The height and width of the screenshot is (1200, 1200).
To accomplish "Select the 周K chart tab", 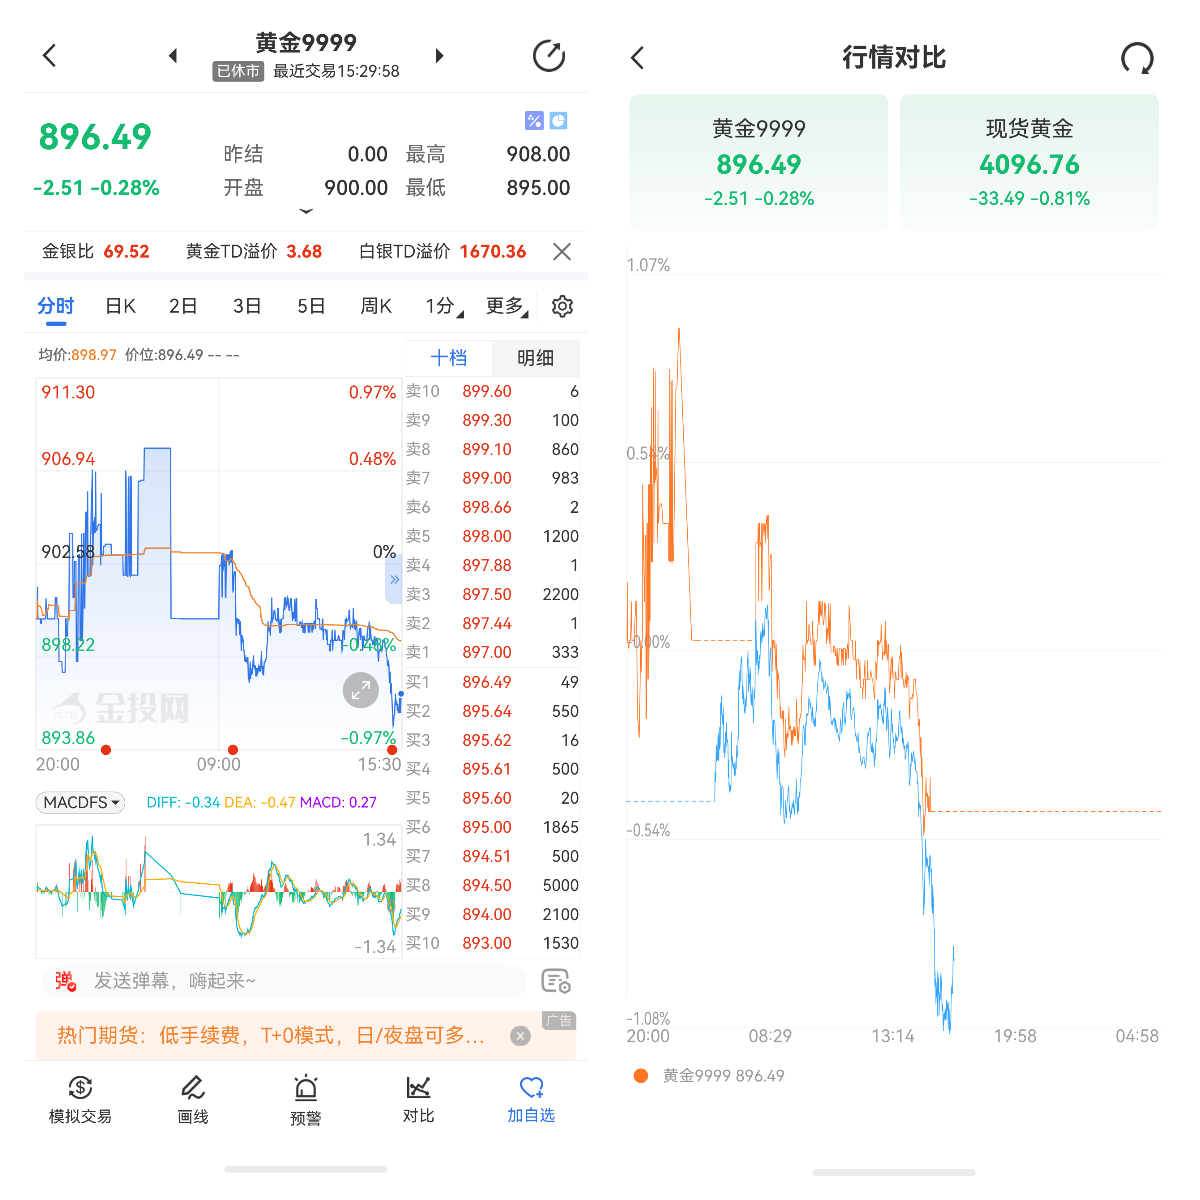I will [376, 306].
